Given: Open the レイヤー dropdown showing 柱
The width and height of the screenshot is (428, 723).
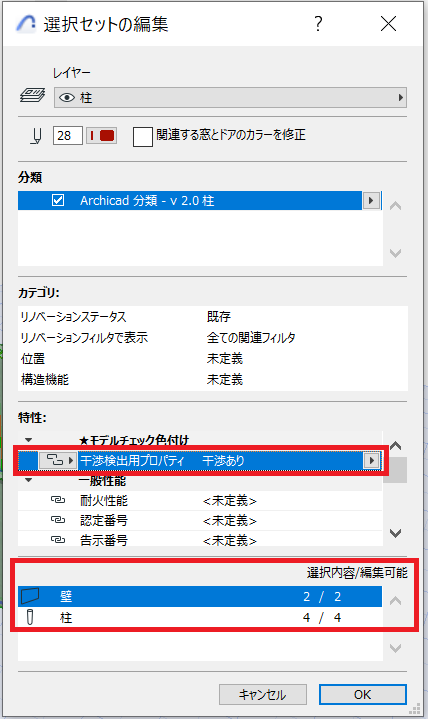Looking at the screenshot, I should (x=230, y=98).
